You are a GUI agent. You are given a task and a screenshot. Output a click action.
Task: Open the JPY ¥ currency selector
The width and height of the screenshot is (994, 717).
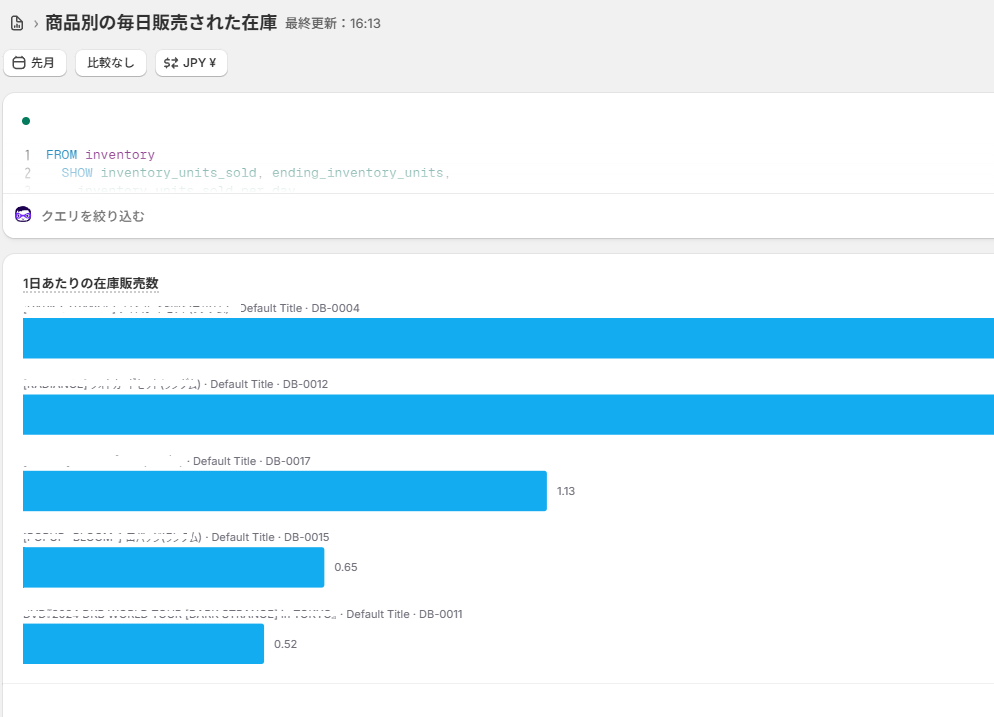pyautogui.click(x=191, y=63)
